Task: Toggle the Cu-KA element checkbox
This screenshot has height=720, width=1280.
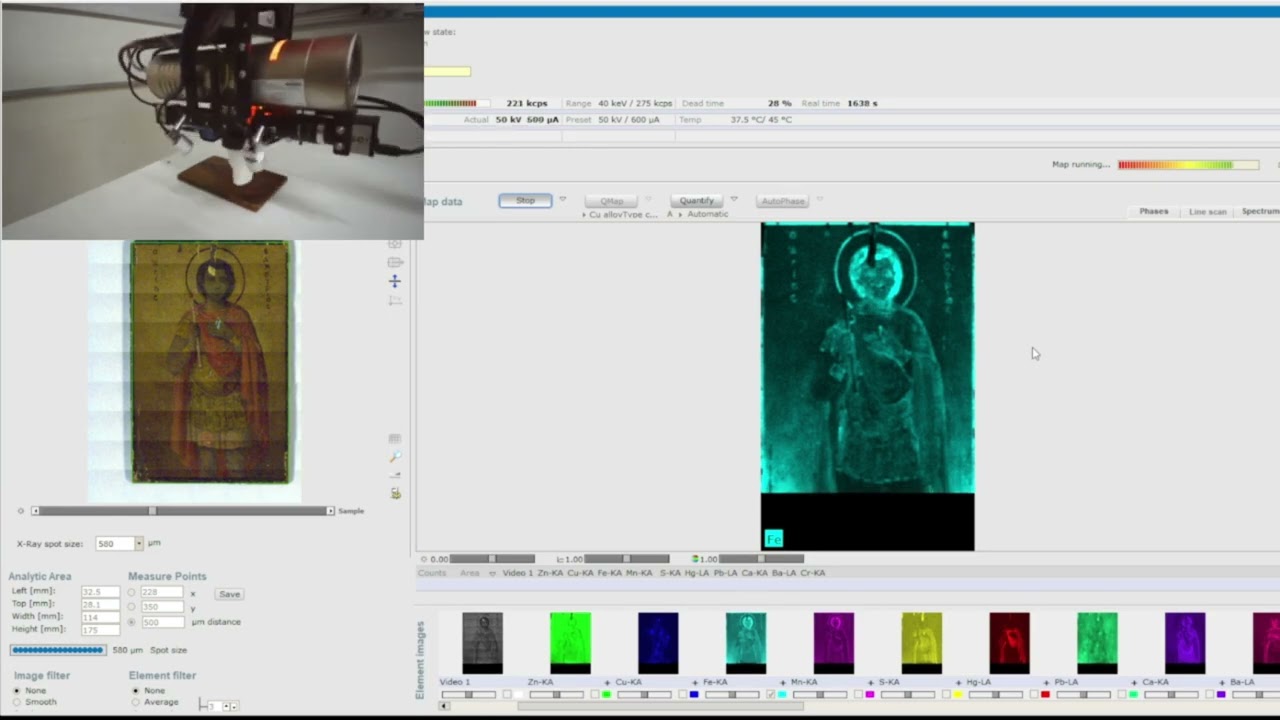Action: (683, 694)
